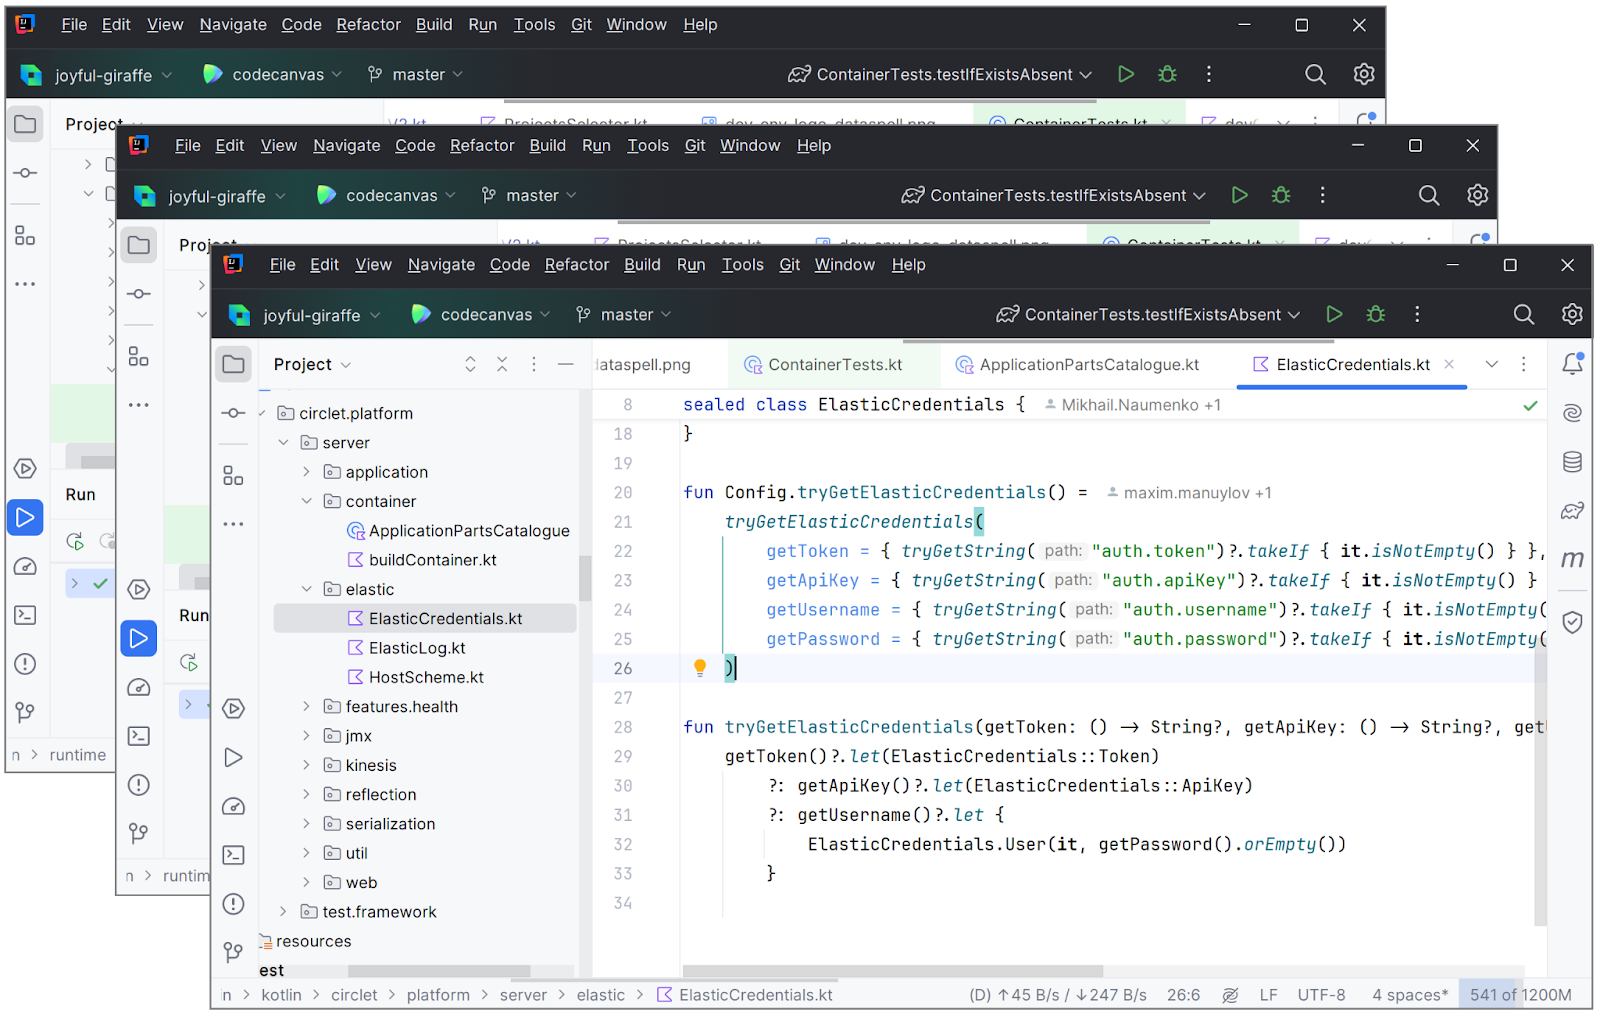
Task: Select buildContainer.kt in project tree
Action: pos(432,560)
